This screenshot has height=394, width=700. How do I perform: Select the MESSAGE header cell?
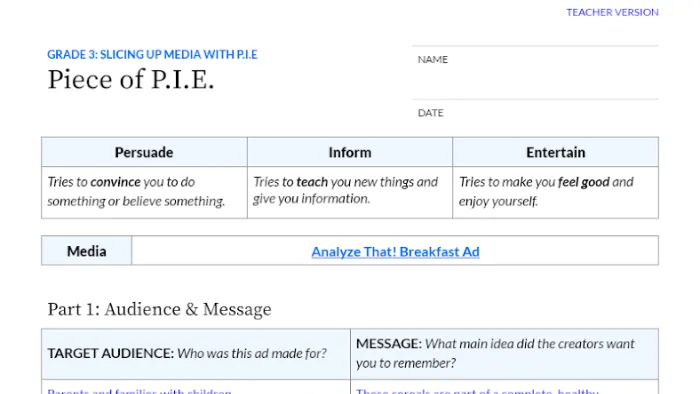point(504,354)
